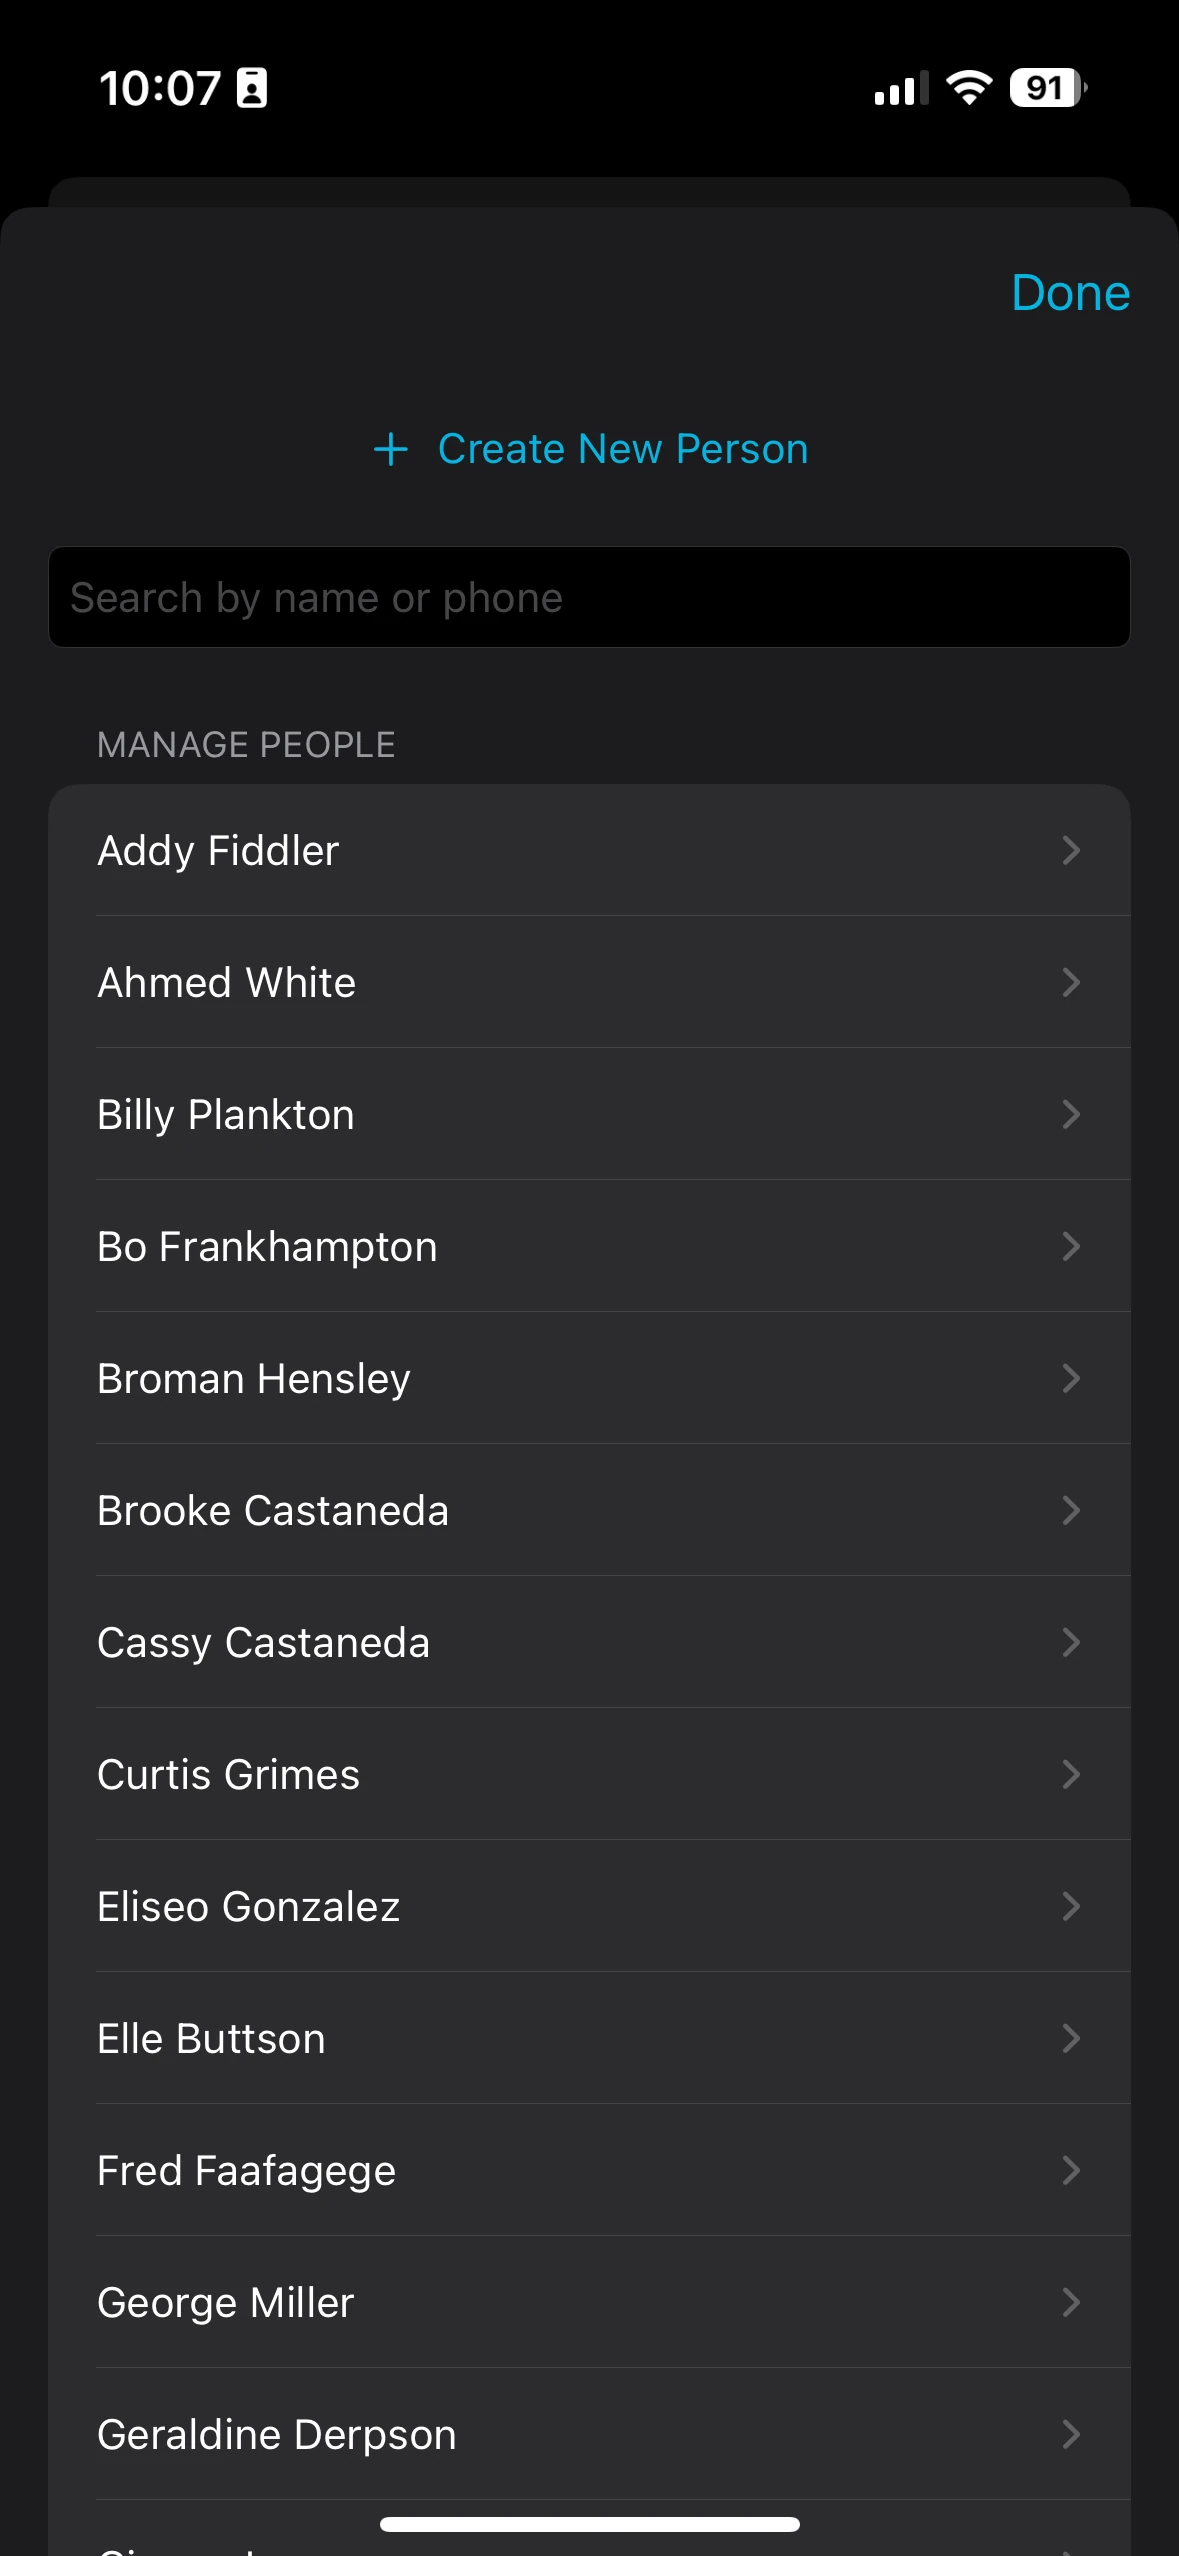Open chevron for Bo Frankhampton

tap(1071, 1246)
